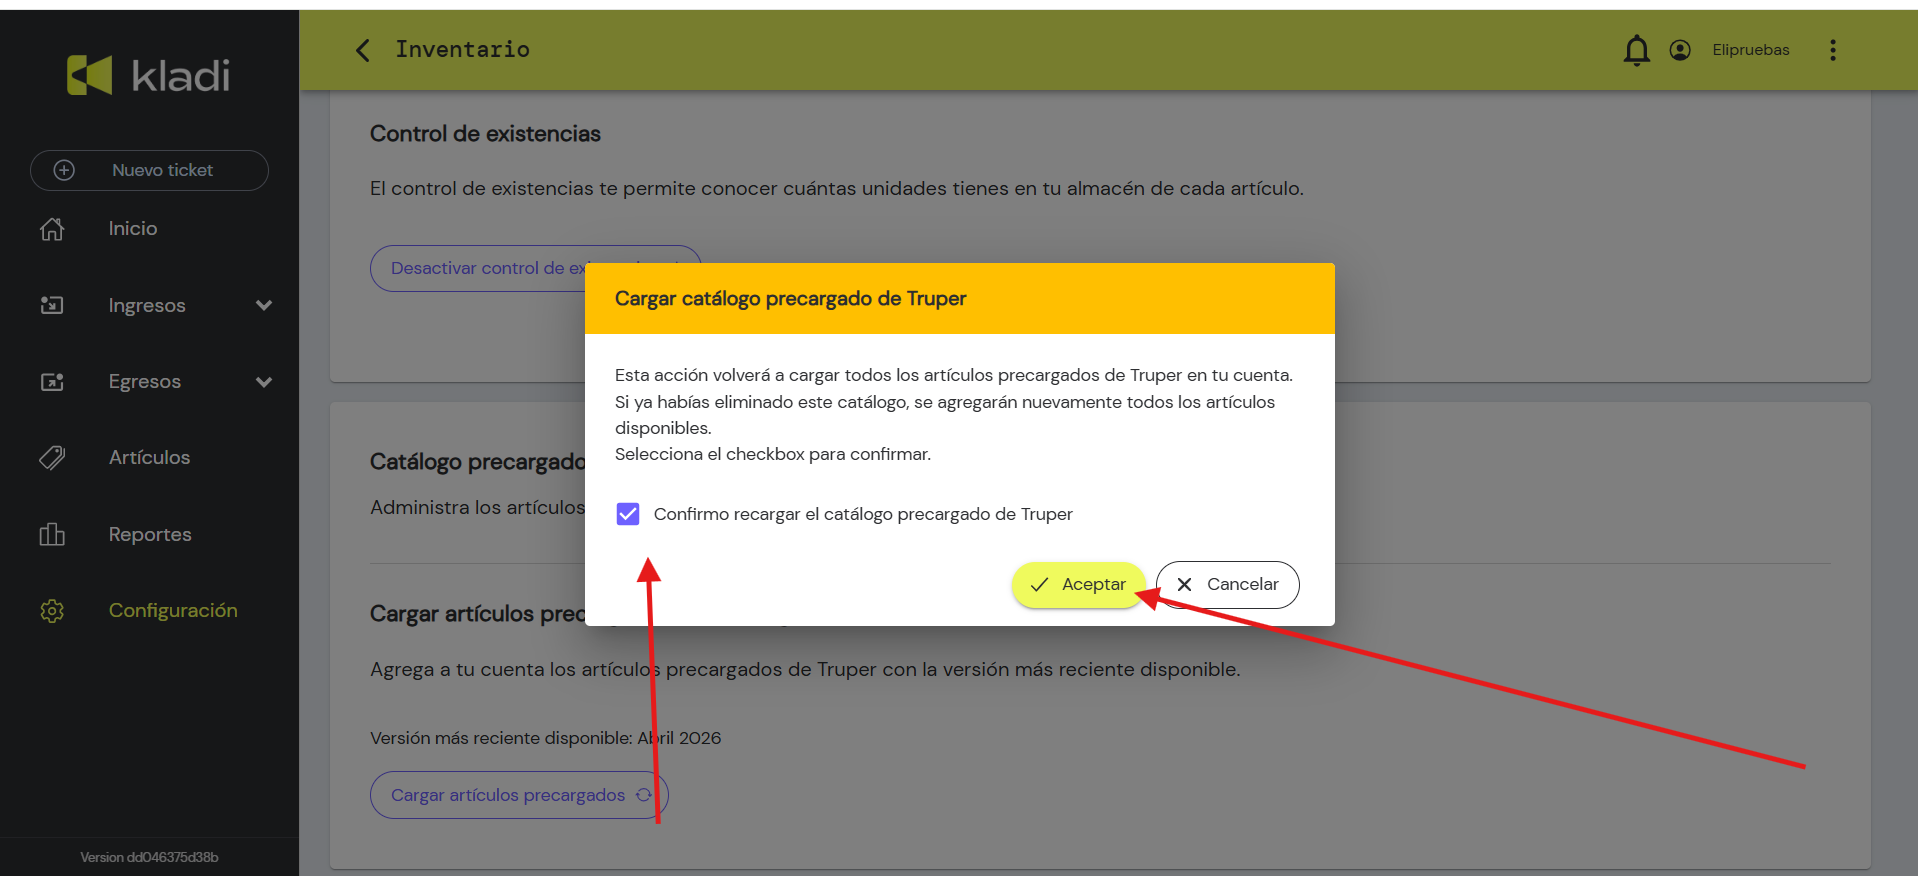This screenshot has height=876, width=1918.
Task: Click the kladi logo in the sidebar
Action: 148,75
